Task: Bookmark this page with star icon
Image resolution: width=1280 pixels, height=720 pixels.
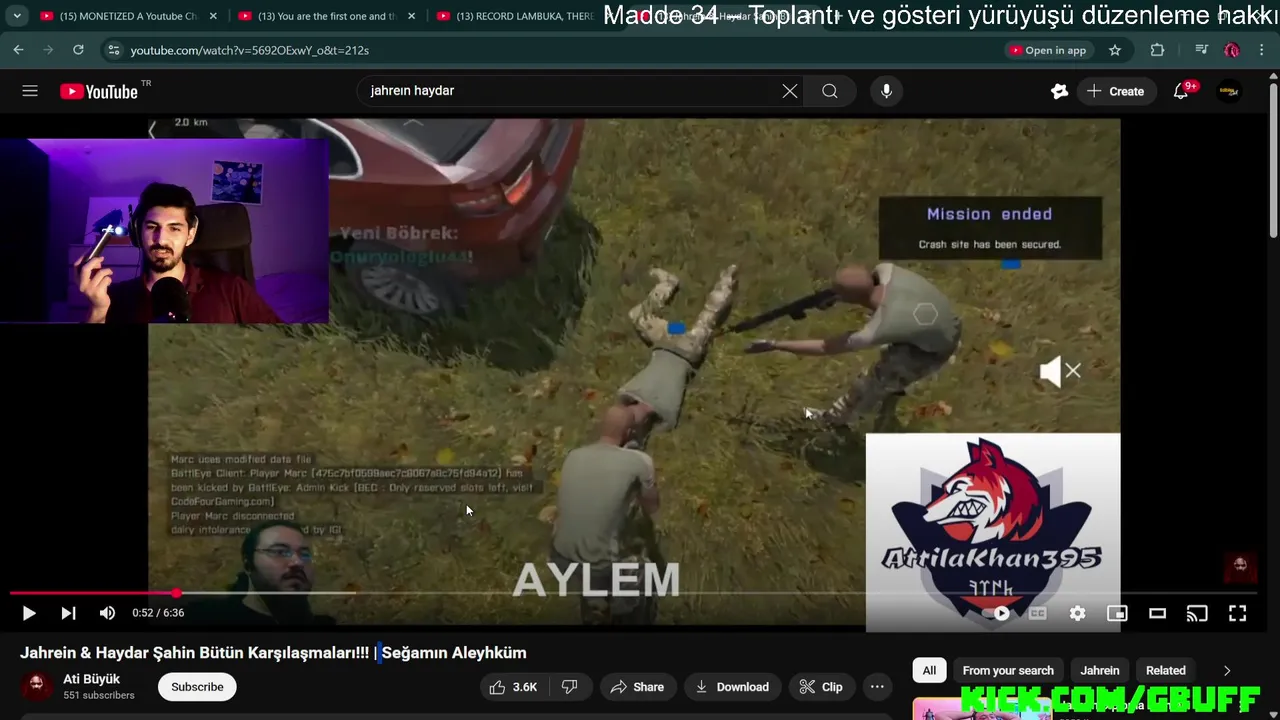Action: pyautogui.click(x=1115, y=50)
